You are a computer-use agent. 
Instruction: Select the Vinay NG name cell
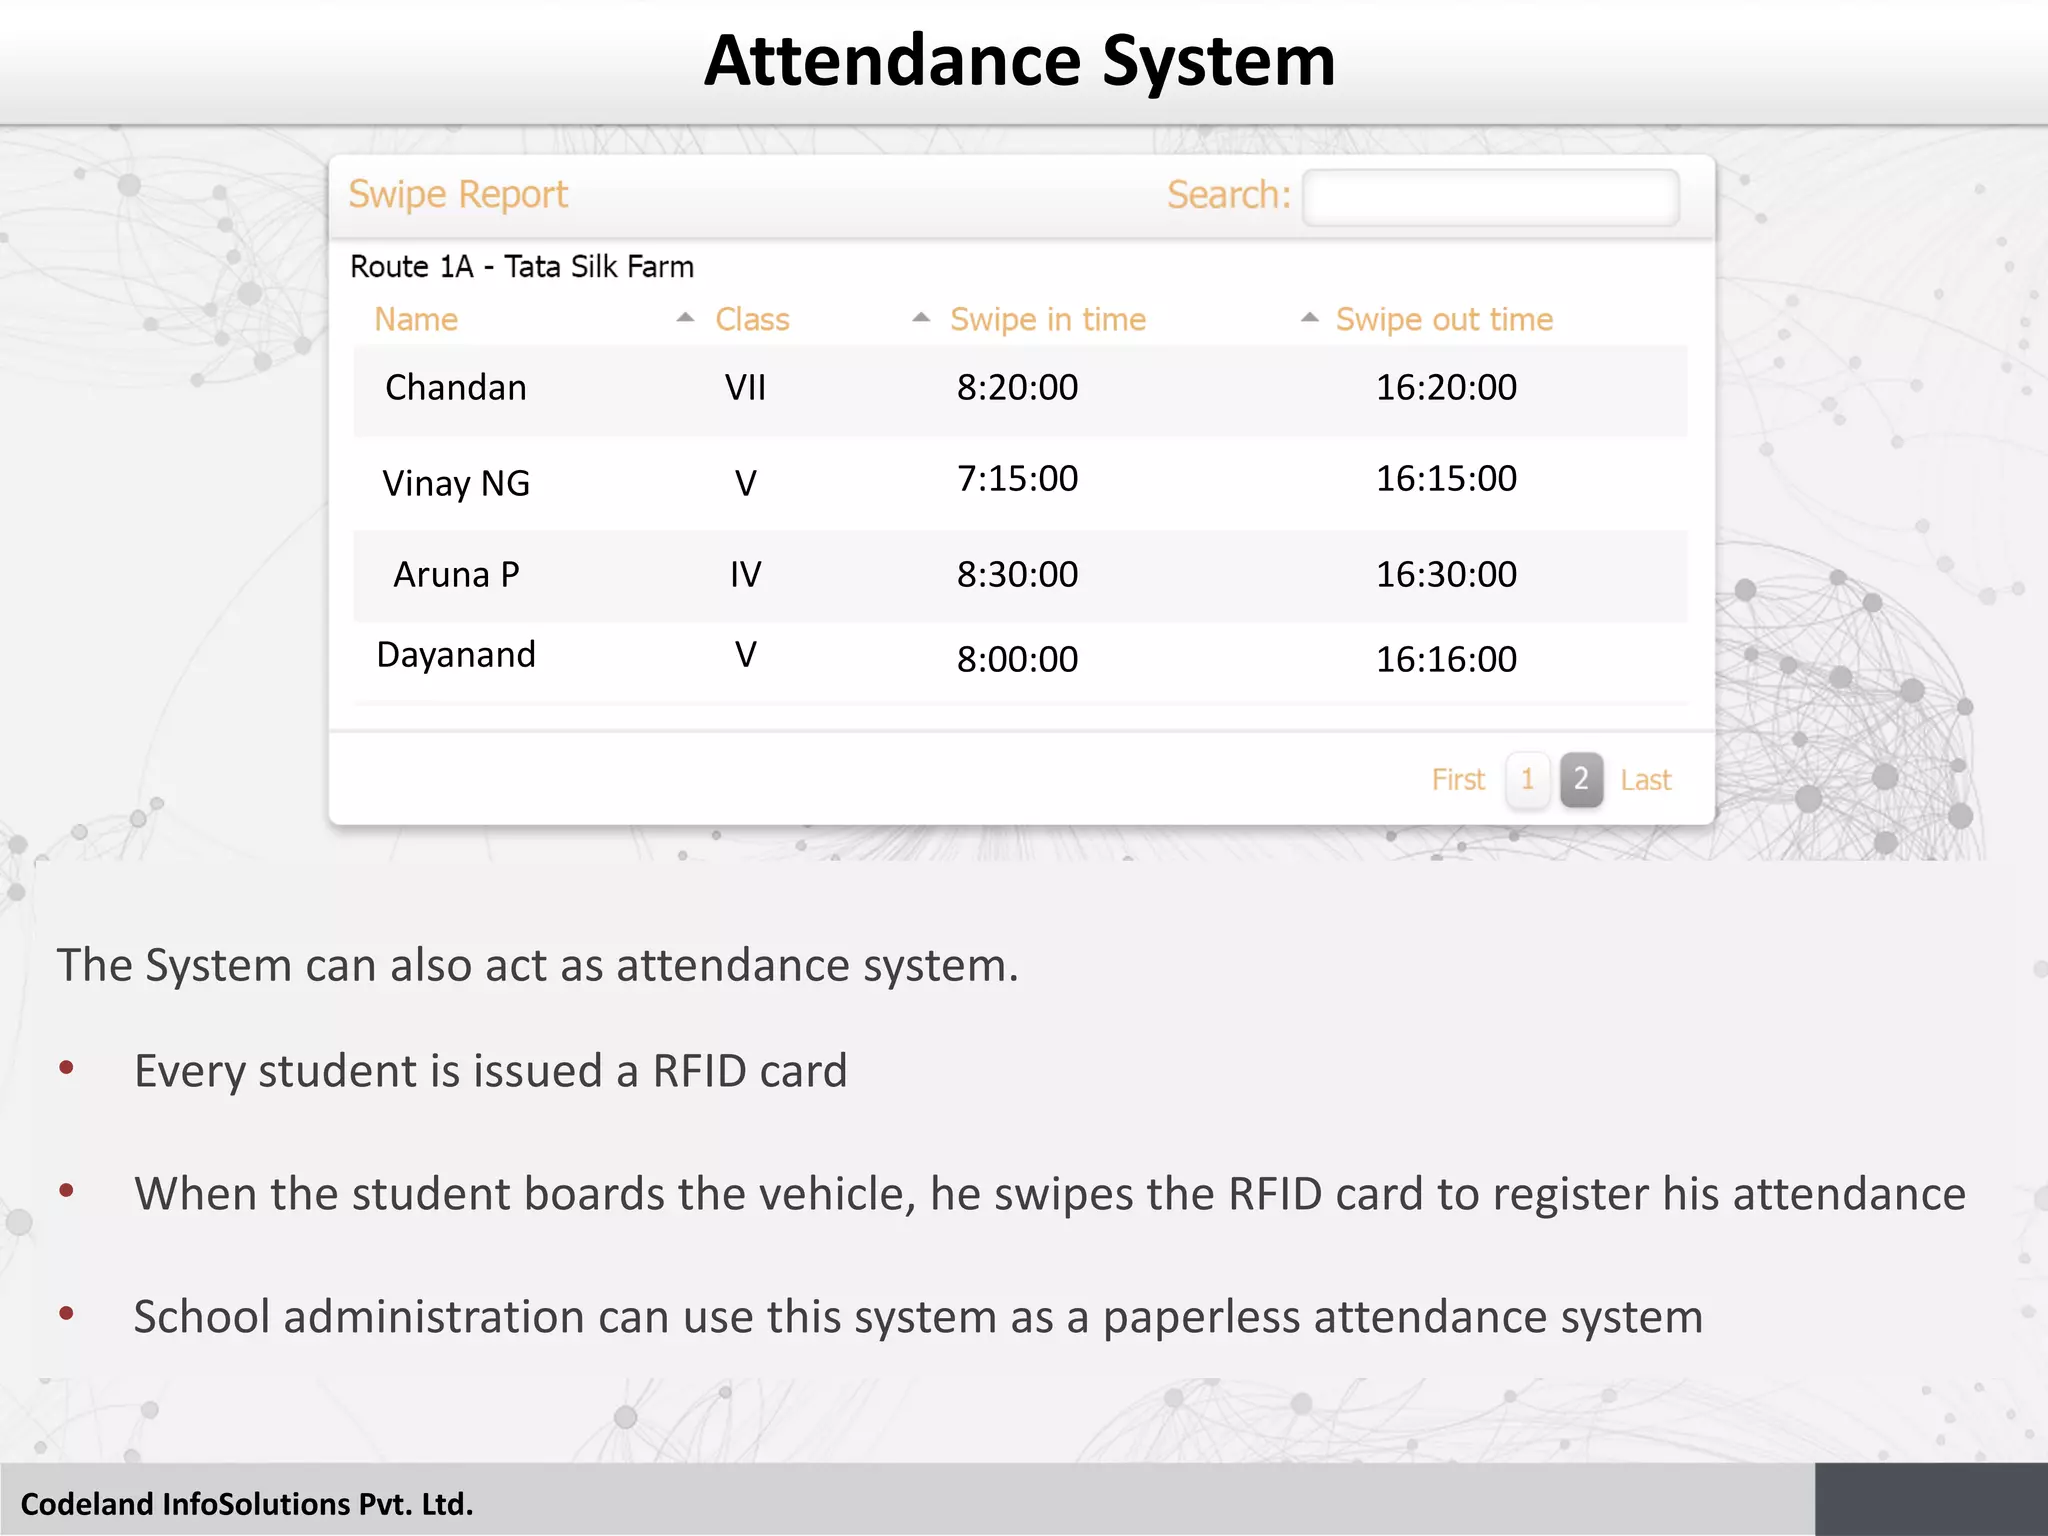point(456,484)
